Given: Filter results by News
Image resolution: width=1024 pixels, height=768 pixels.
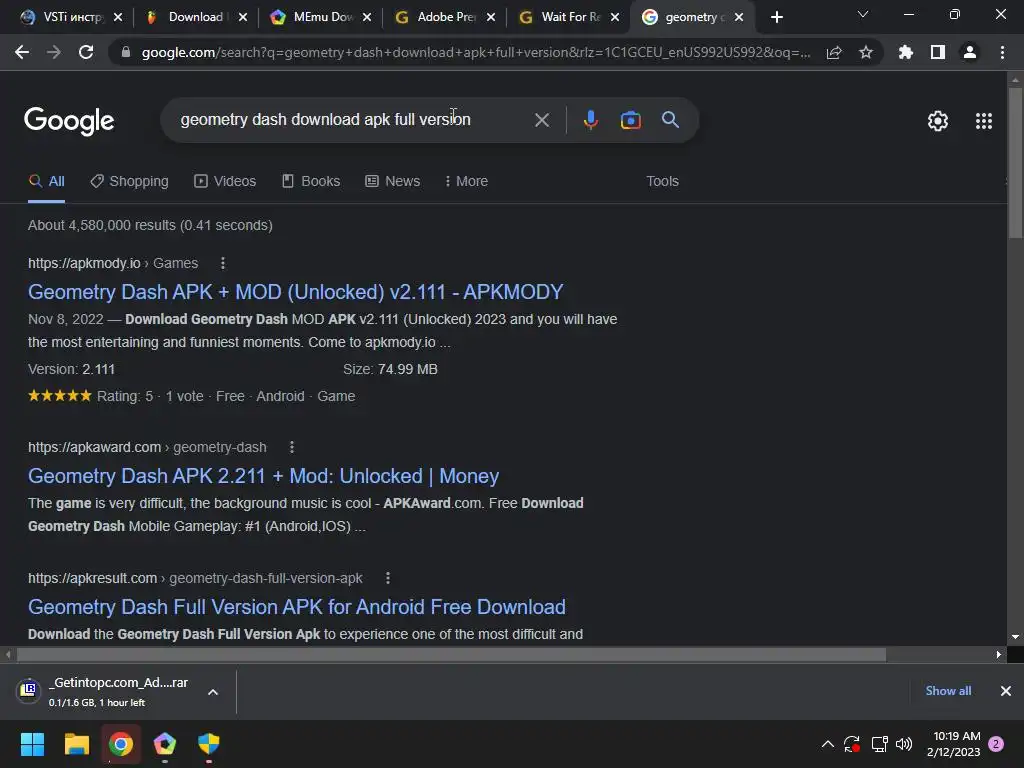Looking at the screenshot, I should (x=392, y=182).
